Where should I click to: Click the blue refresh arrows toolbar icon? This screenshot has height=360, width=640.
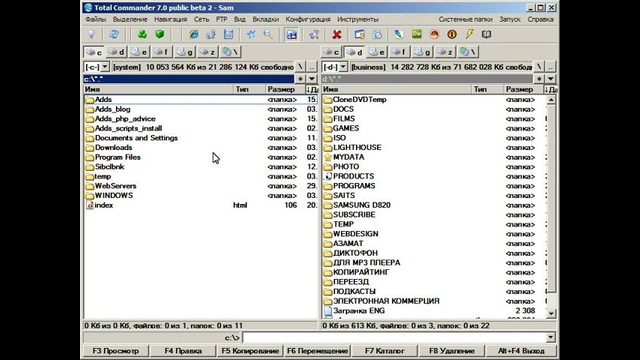(114, 34)
